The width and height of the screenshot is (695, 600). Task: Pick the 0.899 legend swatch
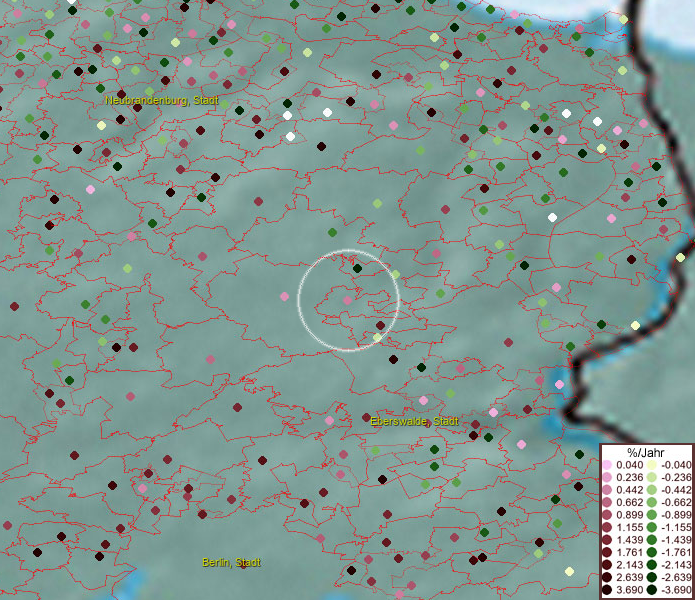click(x=607, y=515)
